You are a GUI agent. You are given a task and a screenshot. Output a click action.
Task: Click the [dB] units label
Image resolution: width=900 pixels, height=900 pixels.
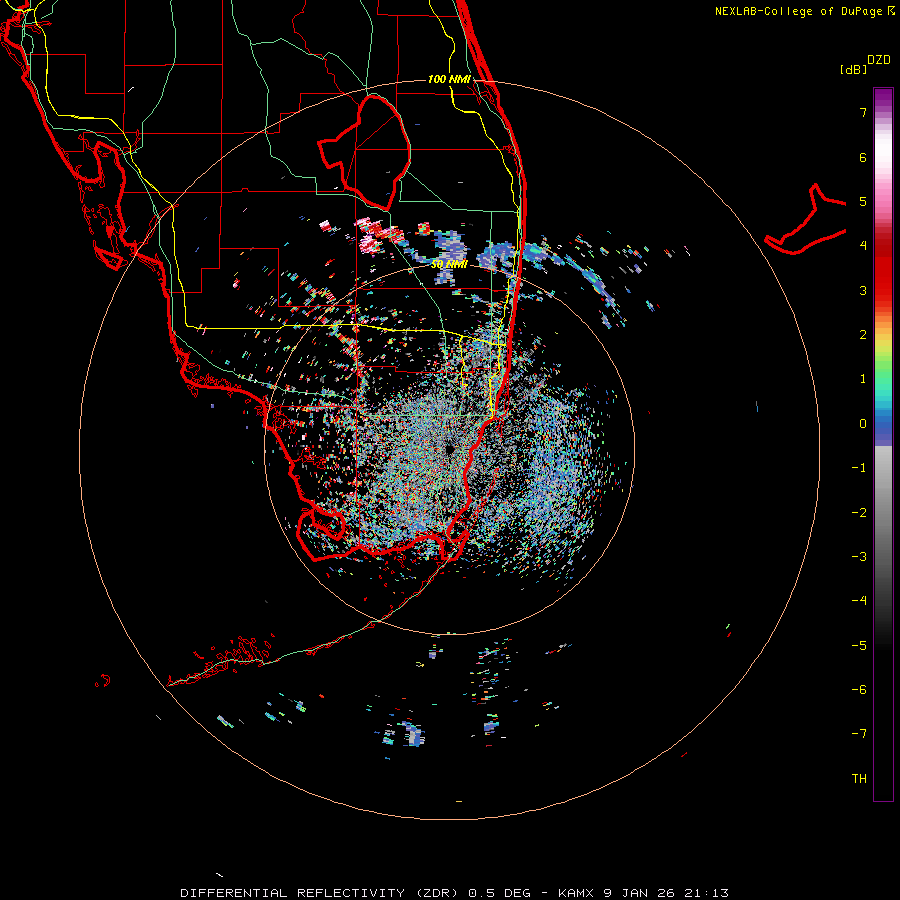(853, 69)
